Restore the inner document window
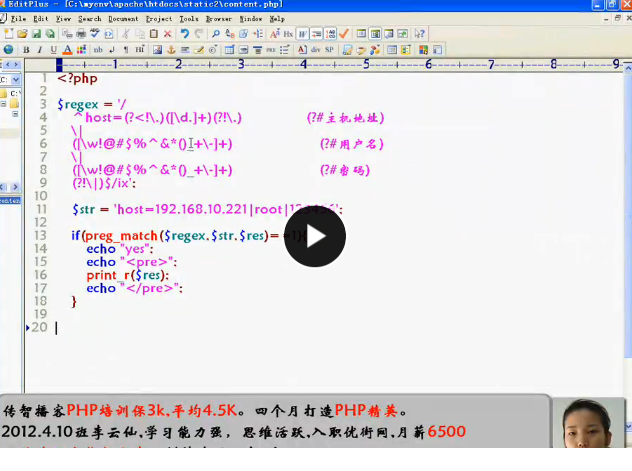 point(617,19)
